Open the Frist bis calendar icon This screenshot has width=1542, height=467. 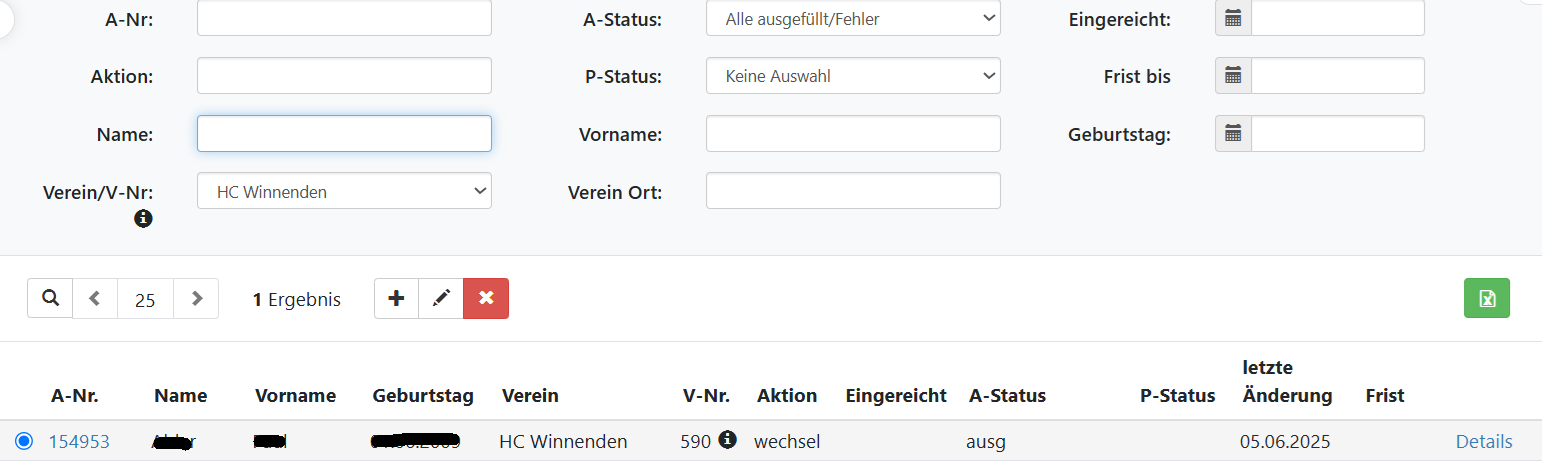pyautogui.click(x=1233, y=75)
